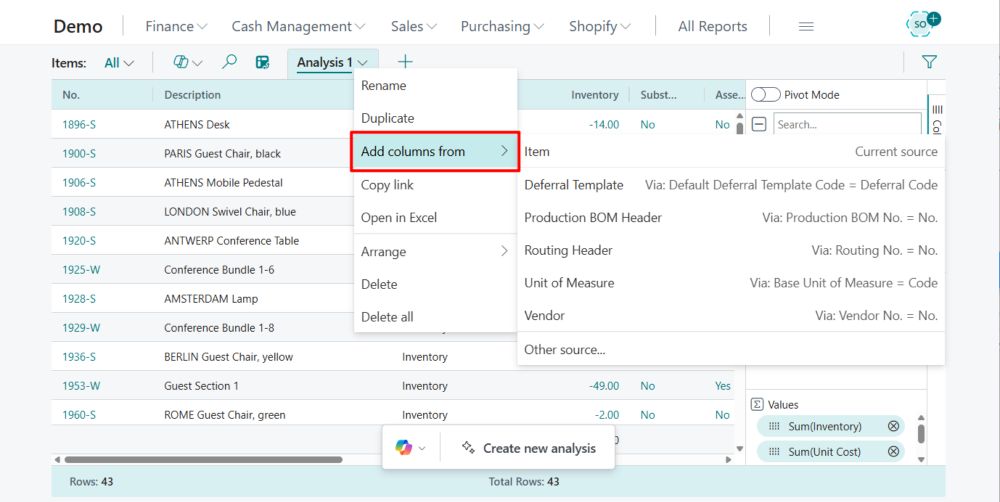Viewport: 1000px width, 502px height.
Task: Expand the Sales menu
Action: point(413,26)
